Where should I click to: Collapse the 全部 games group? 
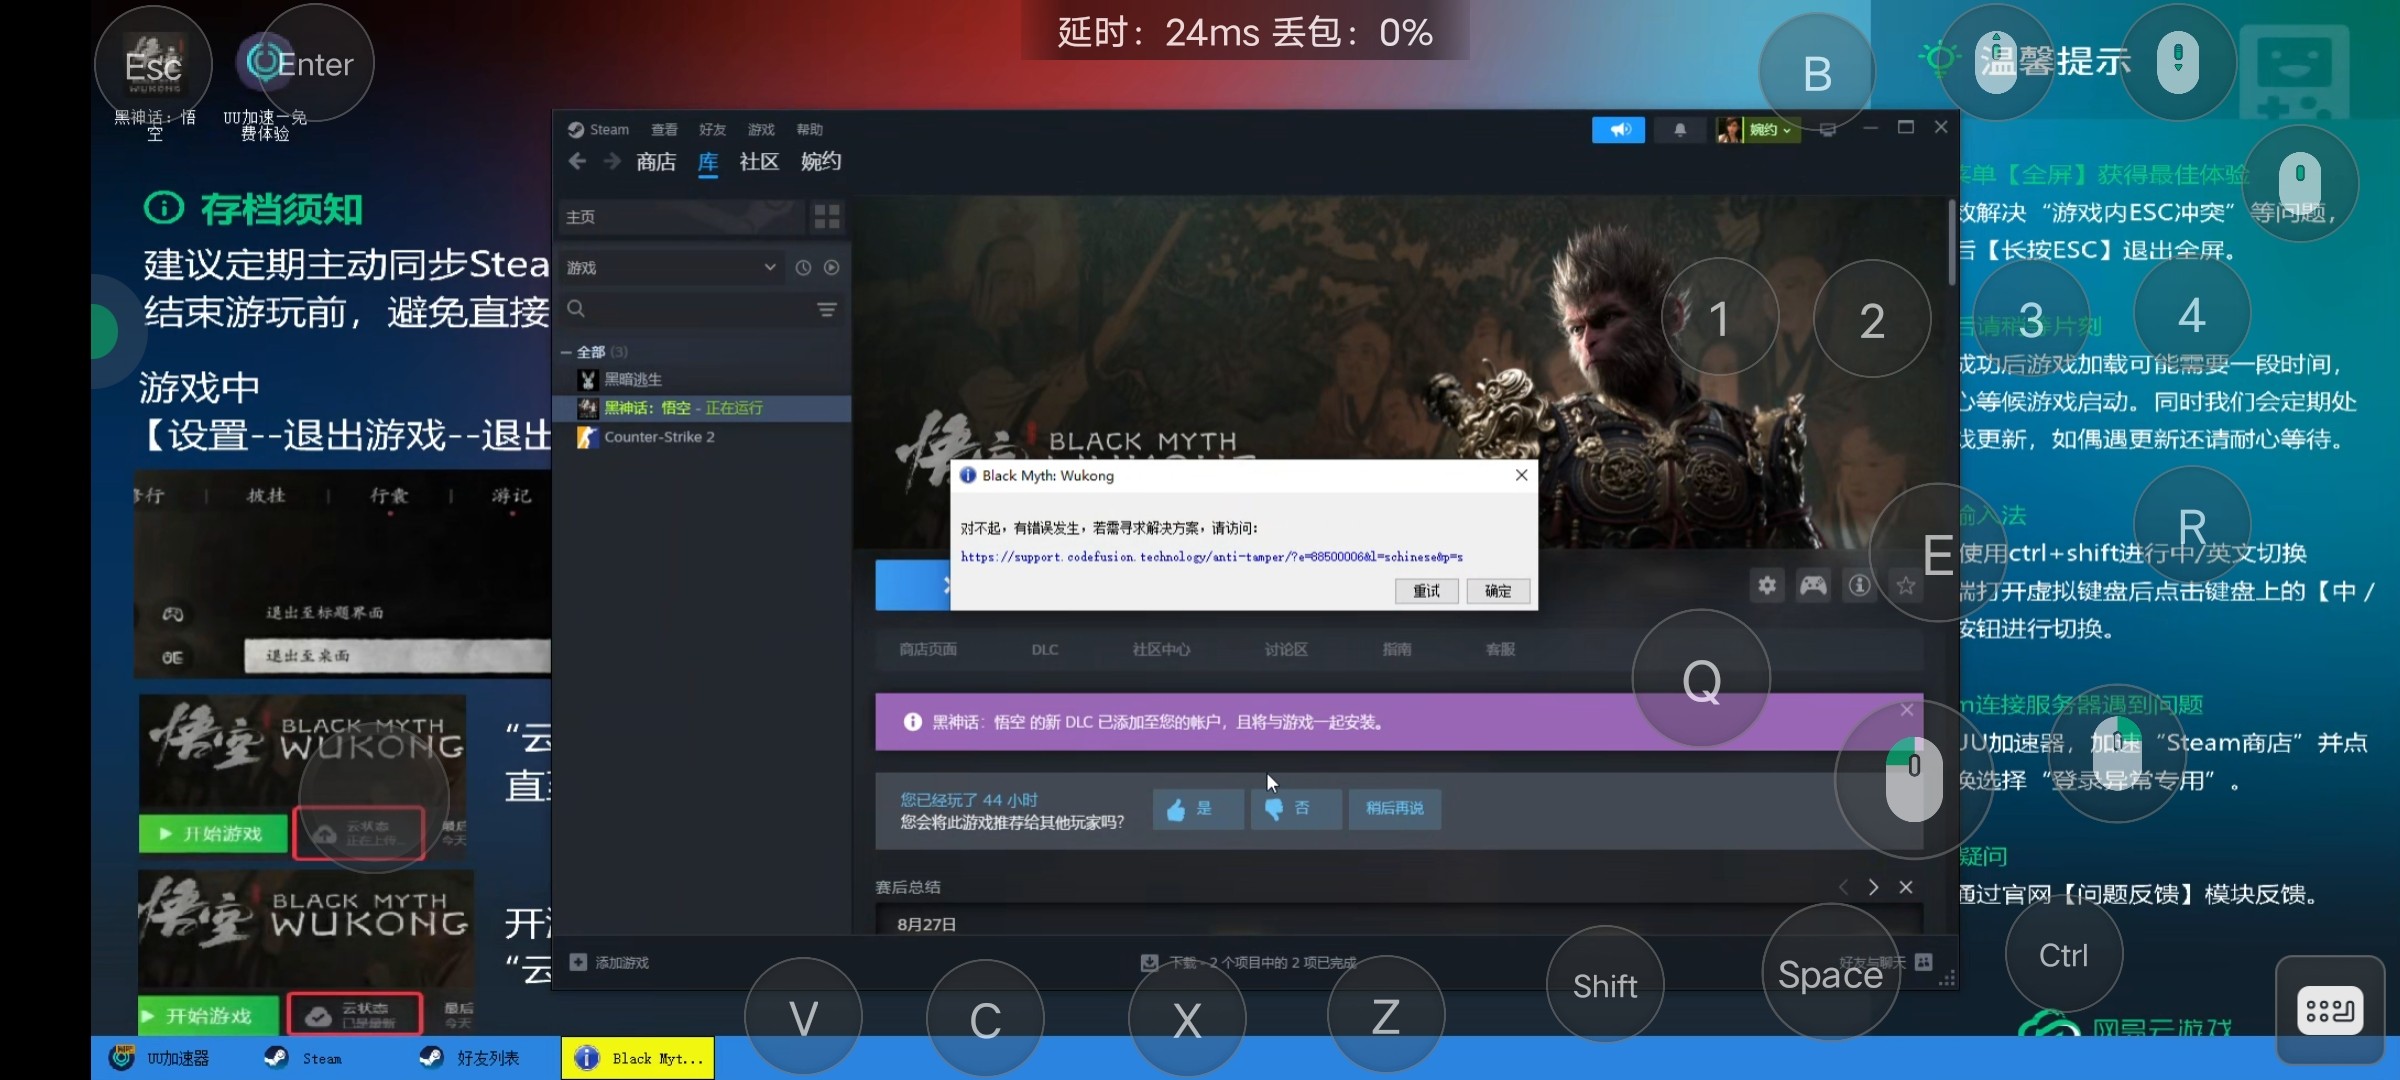point(567,352)
